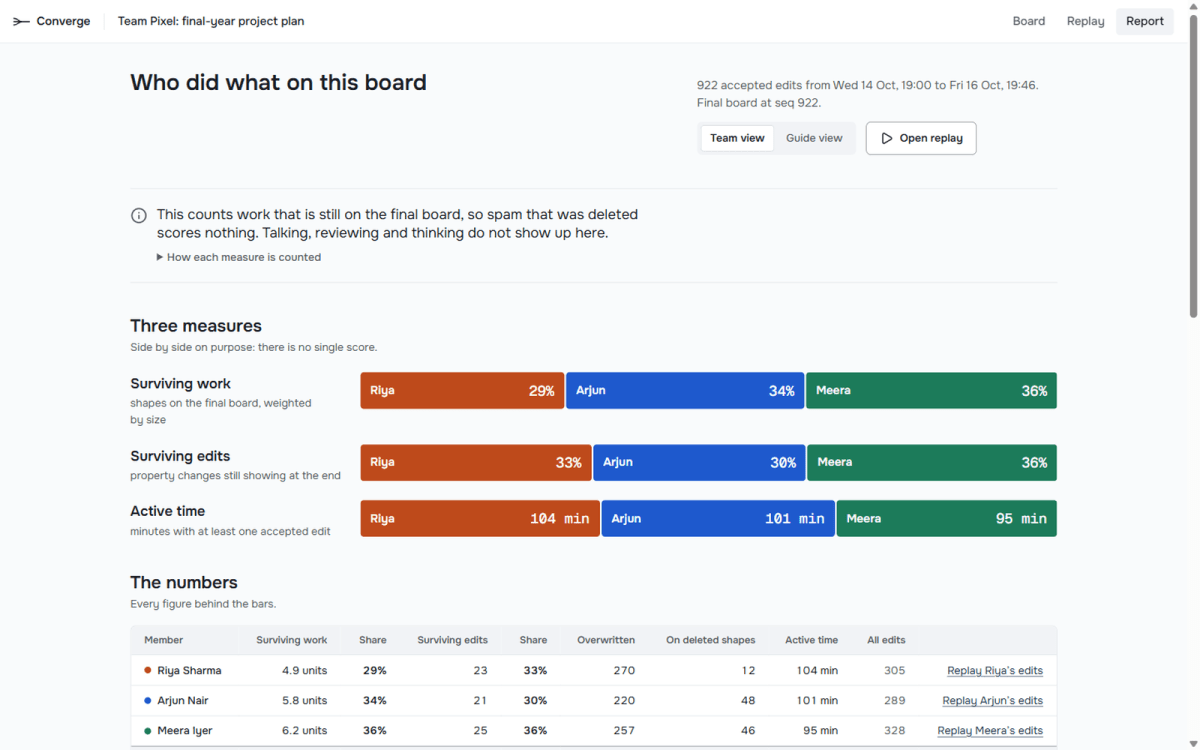Click the 'Final board at seq 922.' text

click(759, 103)
